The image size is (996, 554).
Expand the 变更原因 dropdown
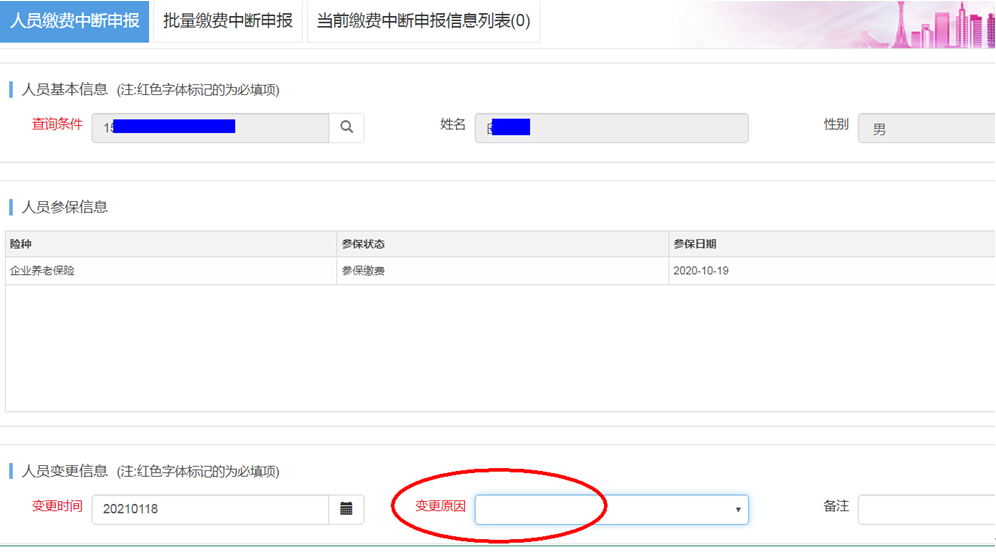pyautogui.click(x=611, y=509)
